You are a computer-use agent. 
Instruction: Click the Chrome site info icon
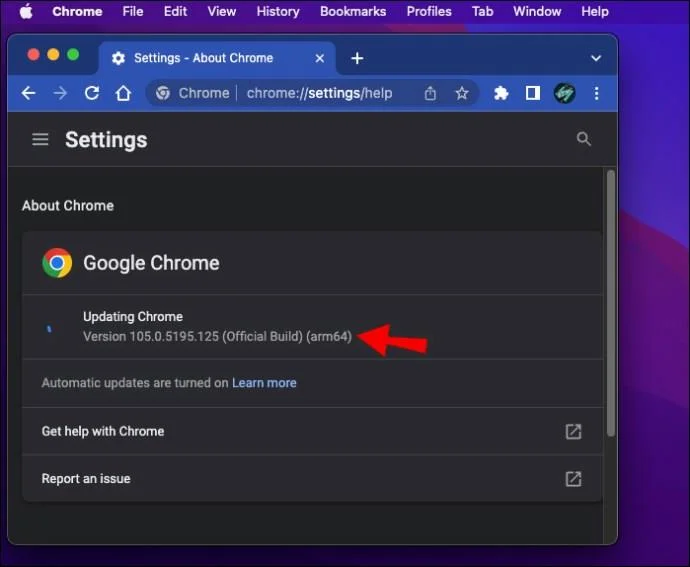[163, 93]
